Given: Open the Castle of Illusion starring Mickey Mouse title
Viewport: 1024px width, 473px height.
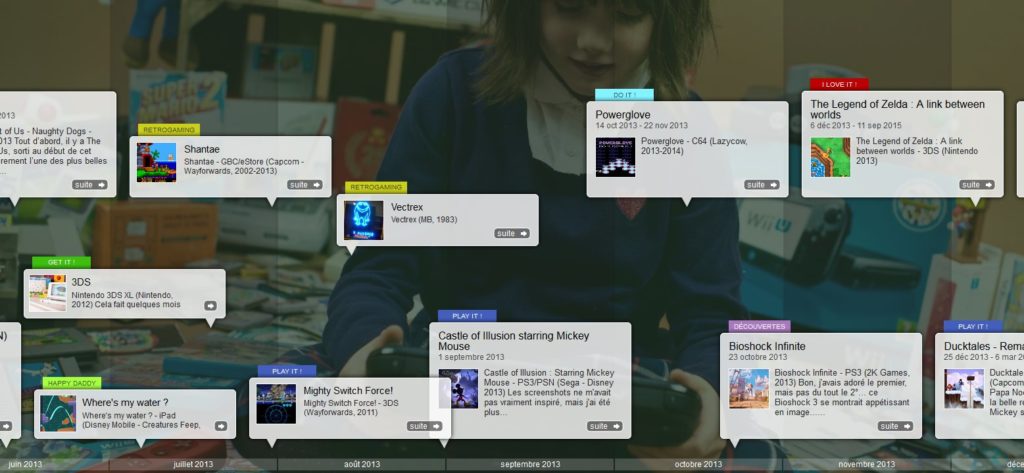Looking at the screenshot, I should (x=514, y=341).
